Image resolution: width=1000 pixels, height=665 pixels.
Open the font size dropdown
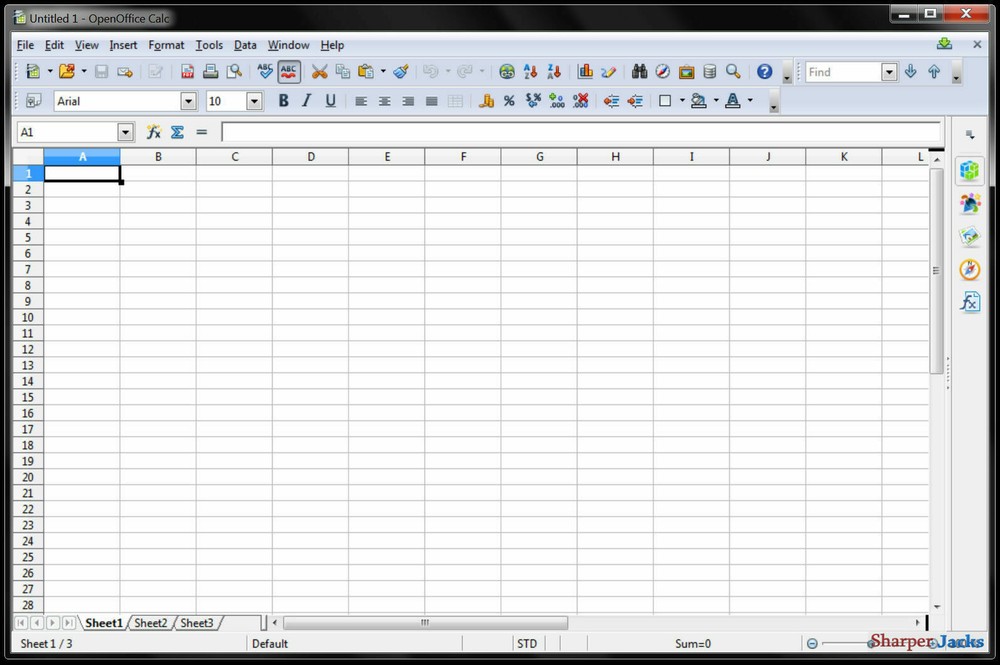point(253,100)
